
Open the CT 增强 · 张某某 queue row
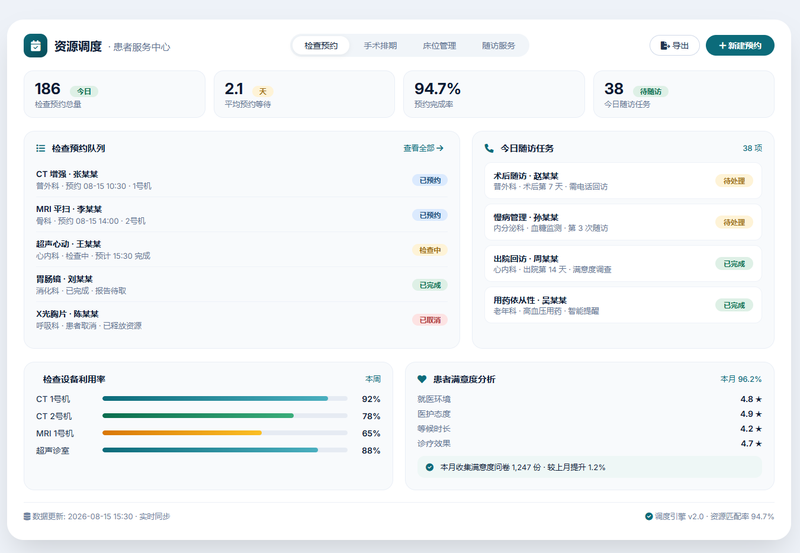tap(242, 180)
